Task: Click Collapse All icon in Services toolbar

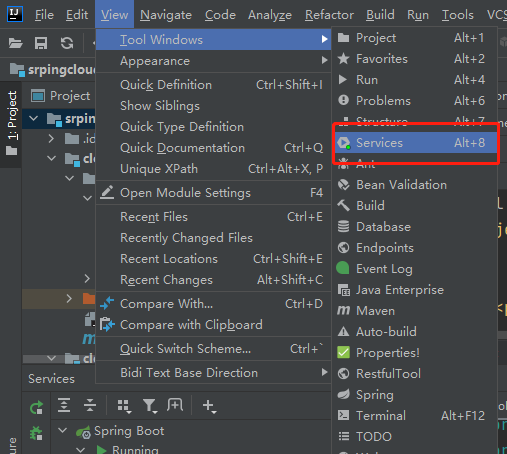Action: click(90, 405)
